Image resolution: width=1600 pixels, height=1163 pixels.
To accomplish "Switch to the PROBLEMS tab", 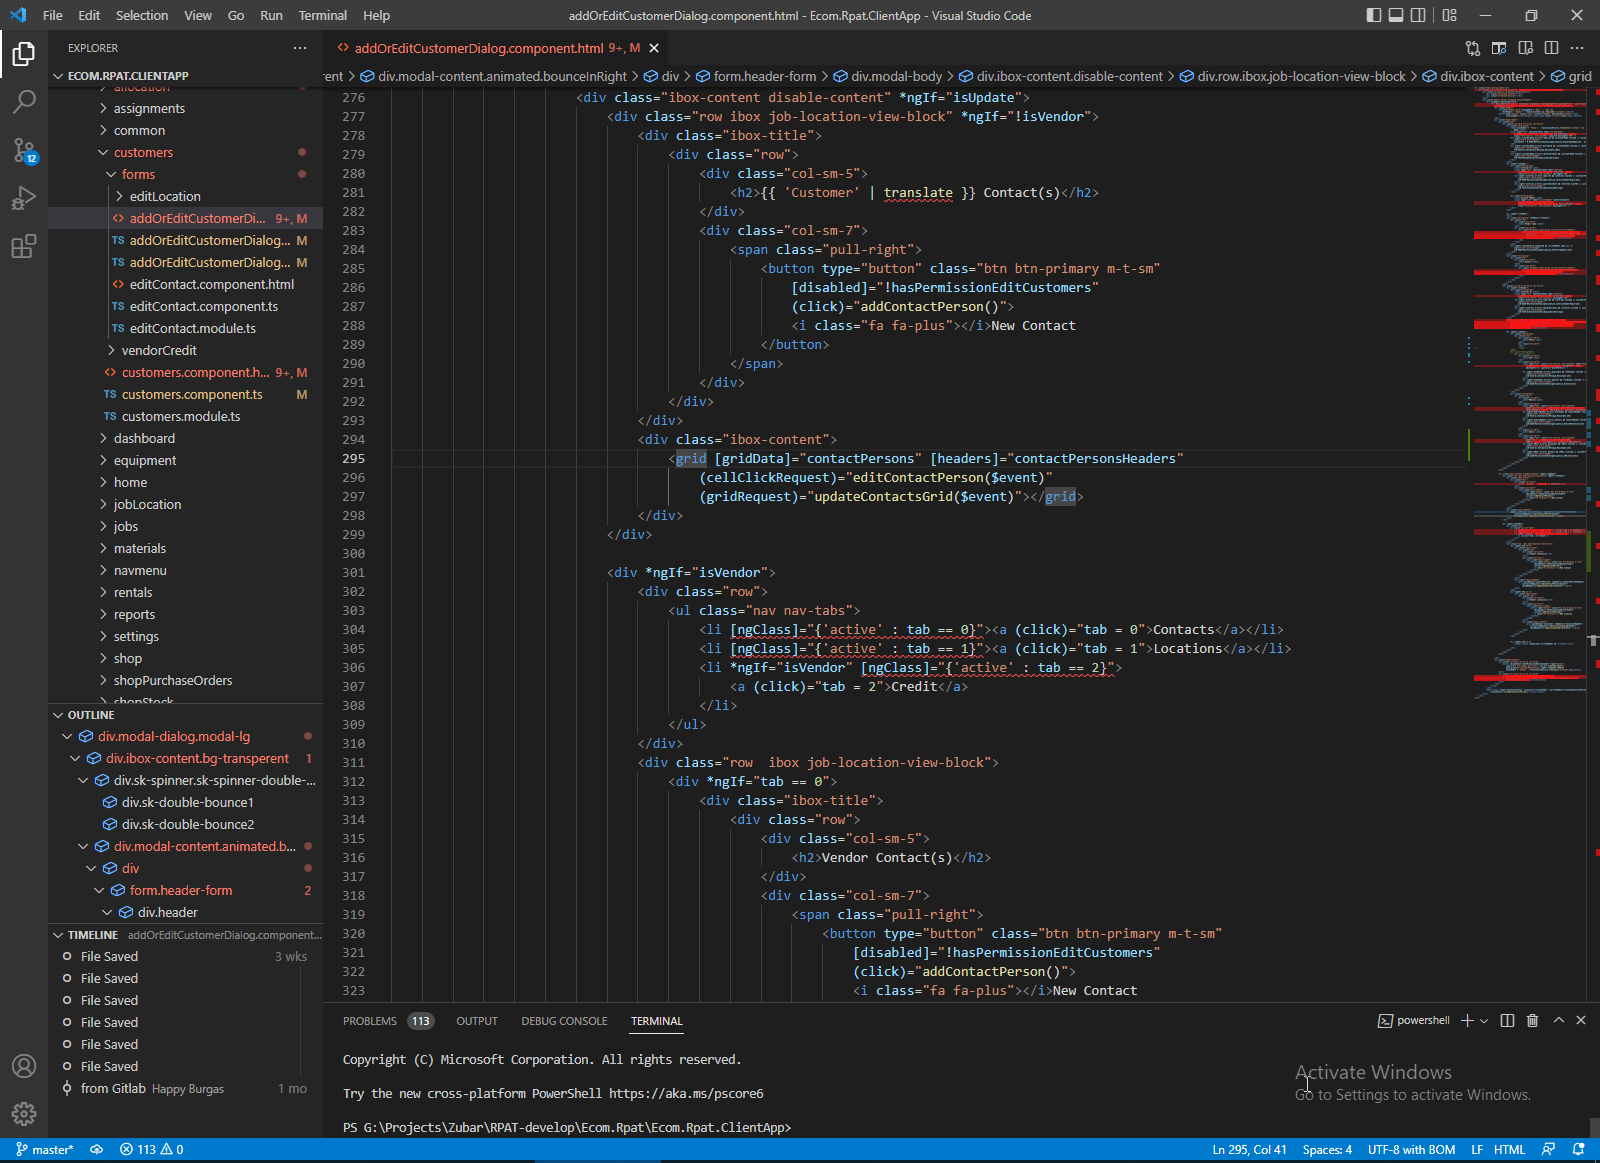I will click(369, 1021).
